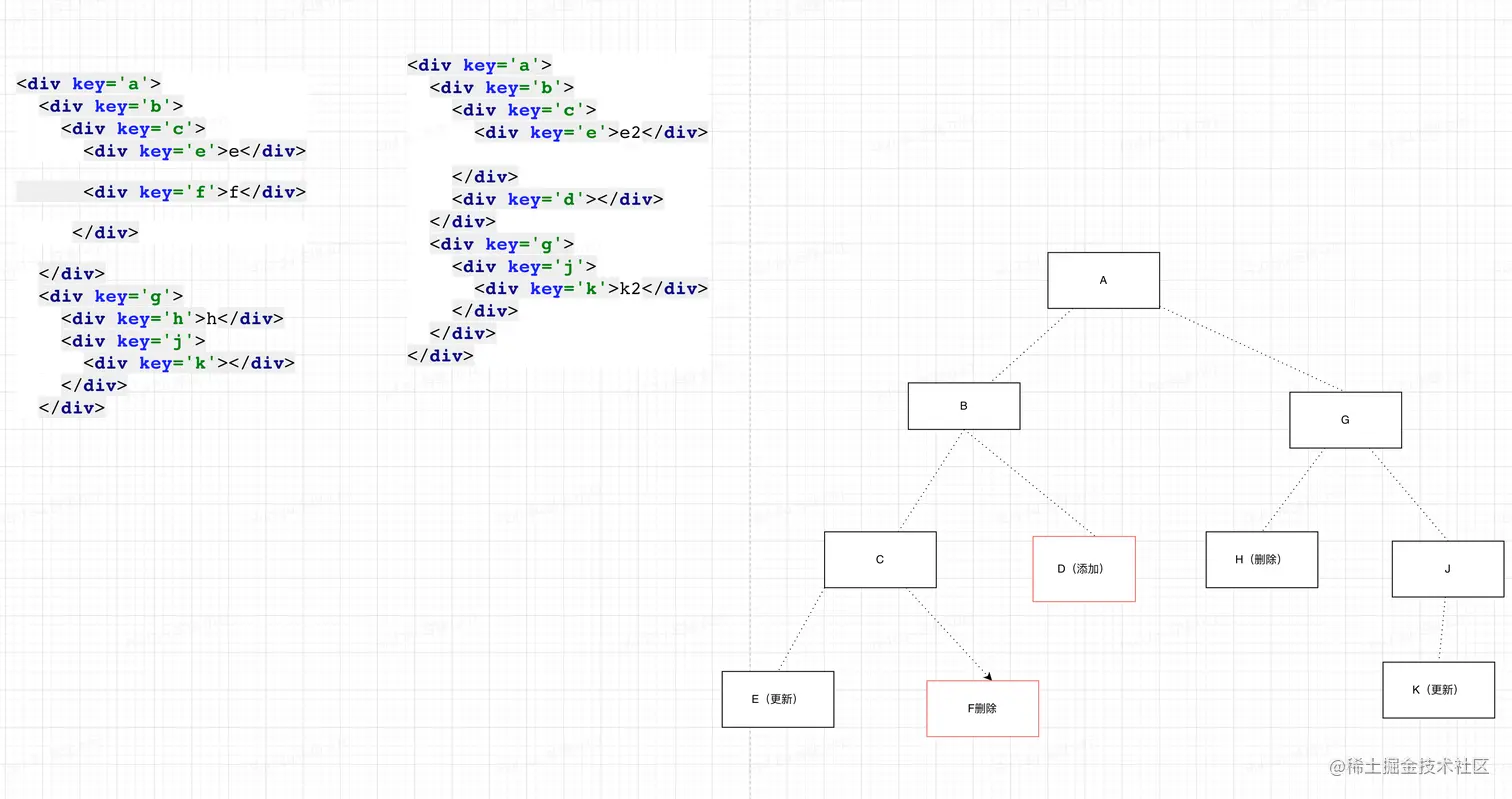The height and width of the screenshot is (799, 1512).
Task: Select the red D（添加） node
Action: 1084,569
